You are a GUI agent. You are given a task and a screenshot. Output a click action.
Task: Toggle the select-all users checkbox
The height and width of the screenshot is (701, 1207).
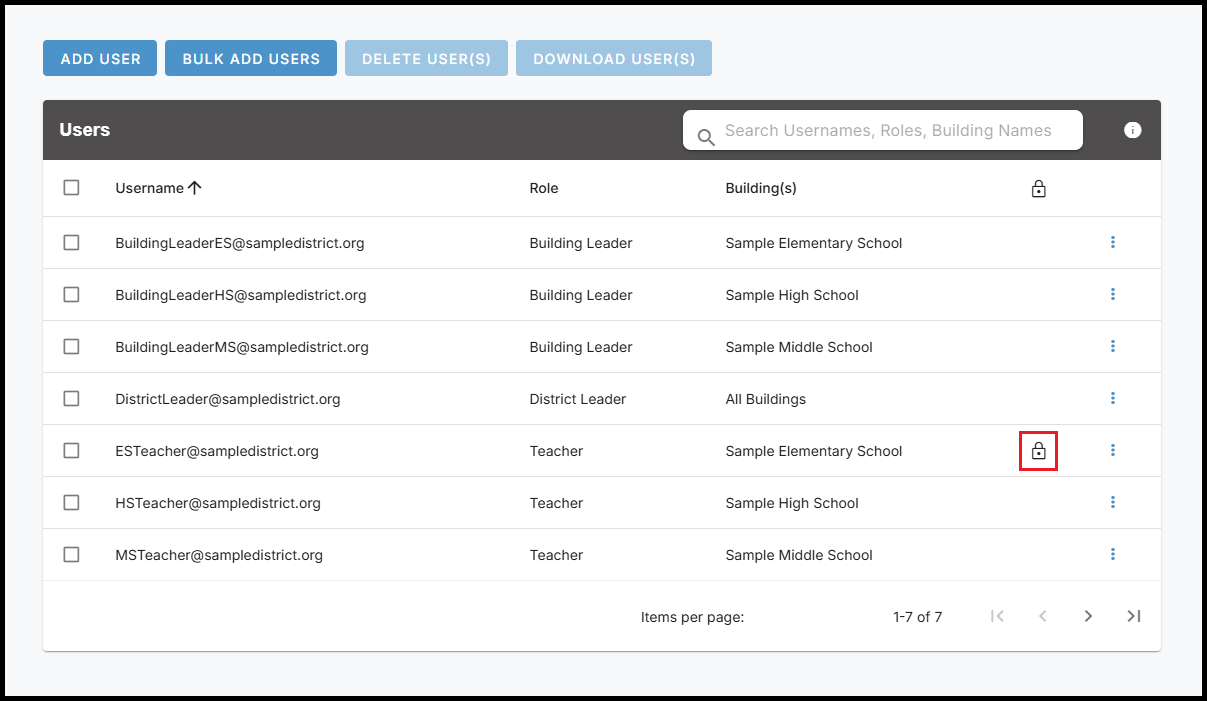(71, 187)
